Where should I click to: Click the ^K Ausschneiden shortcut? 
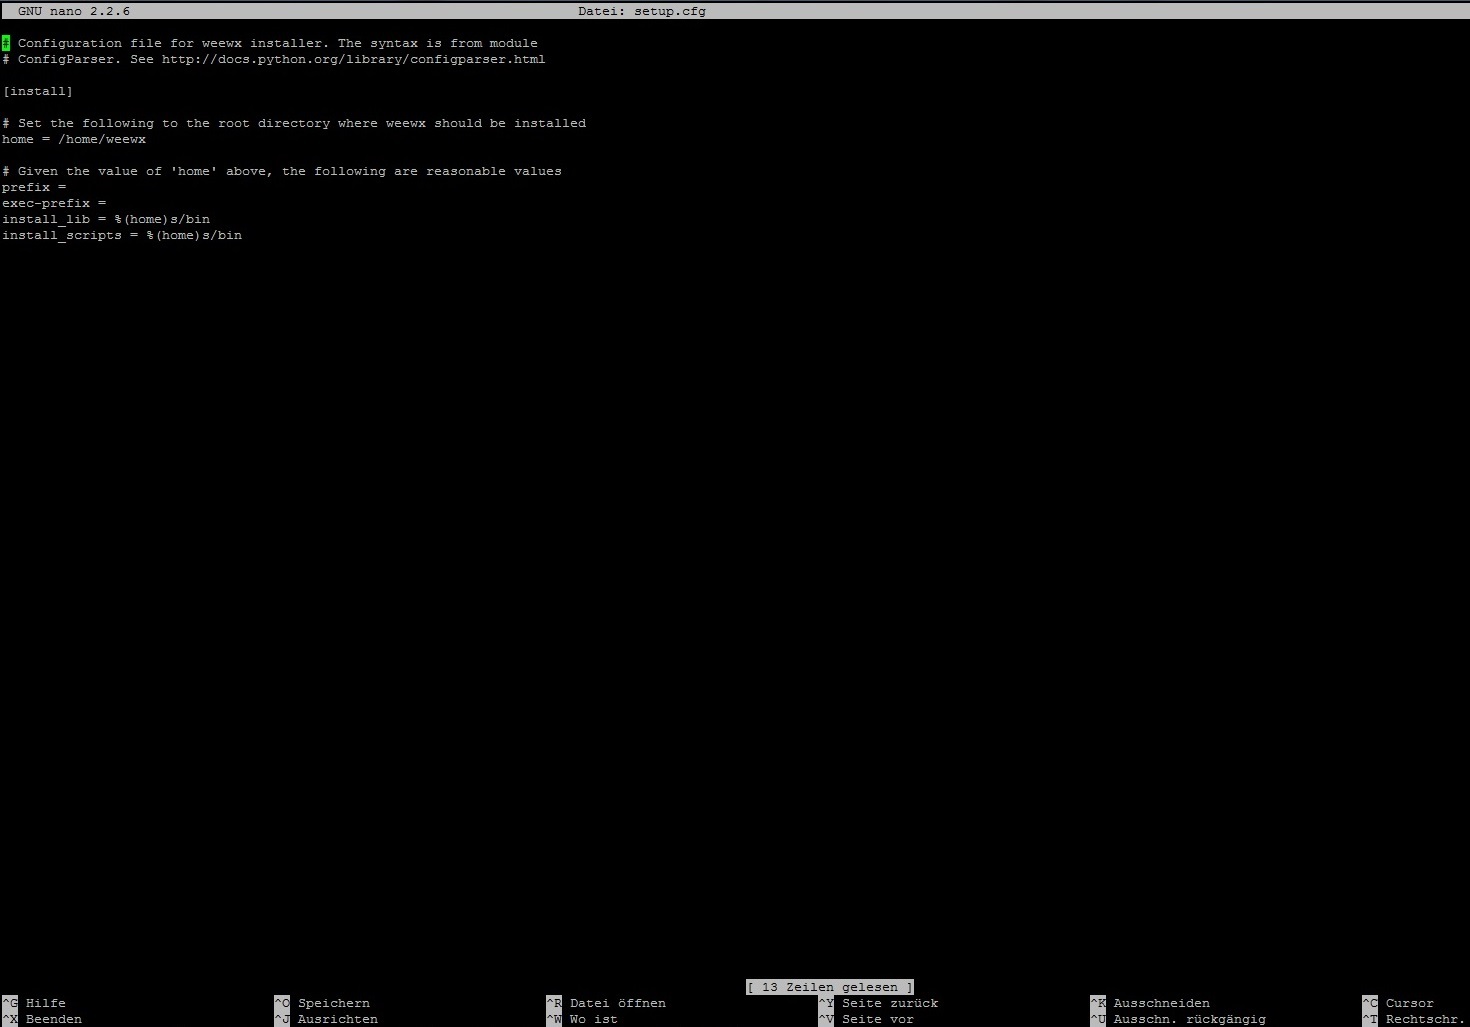(x=1150, y=1003)
